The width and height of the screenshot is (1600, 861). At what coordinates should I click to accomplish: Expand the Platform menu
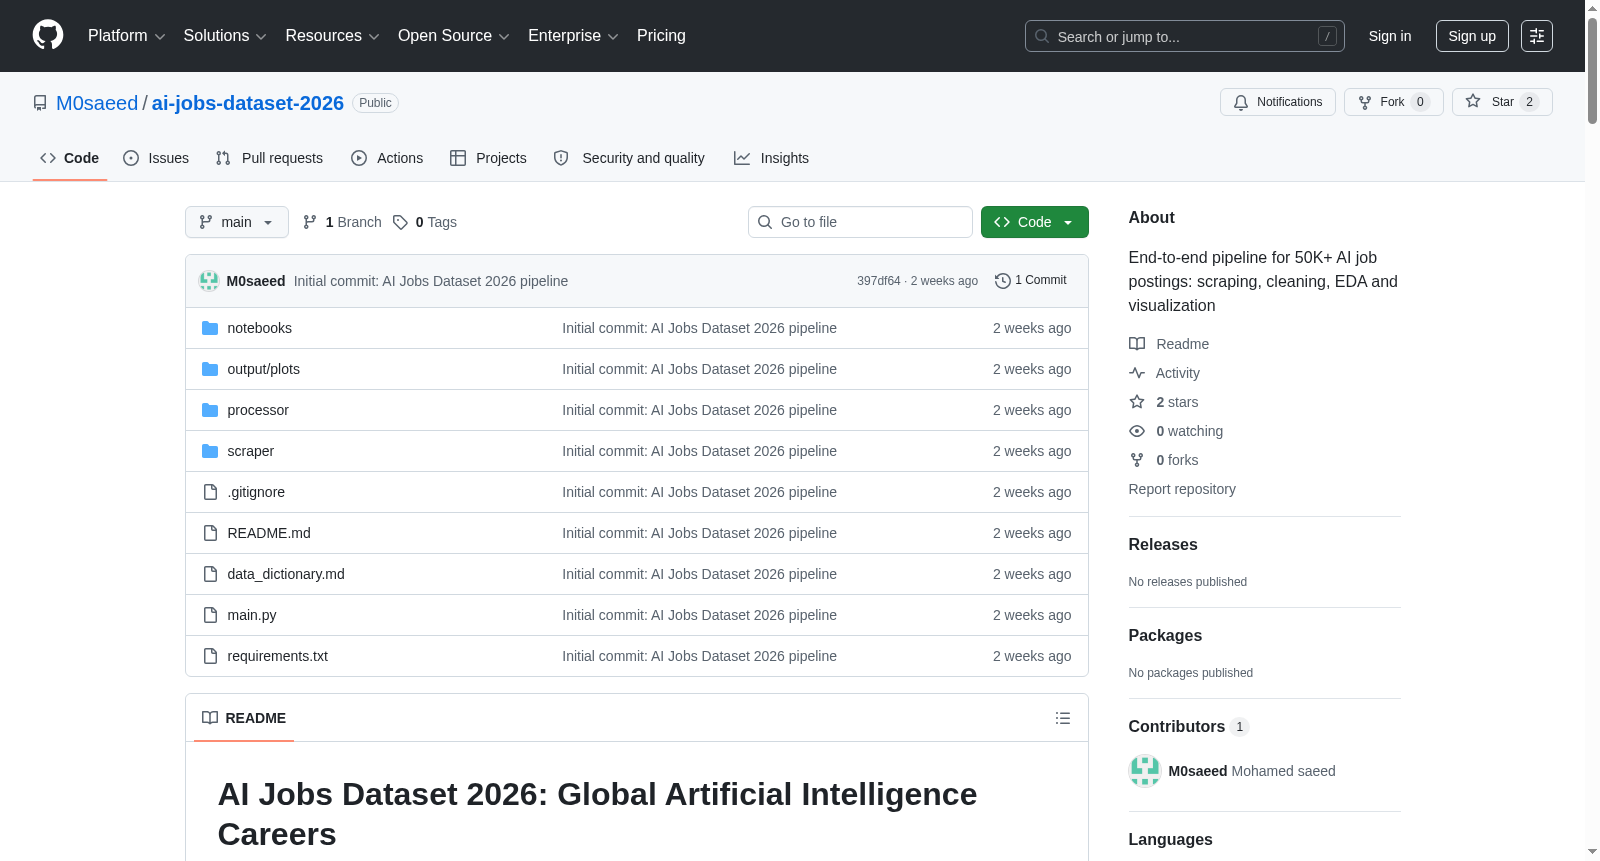pos(126,36)
